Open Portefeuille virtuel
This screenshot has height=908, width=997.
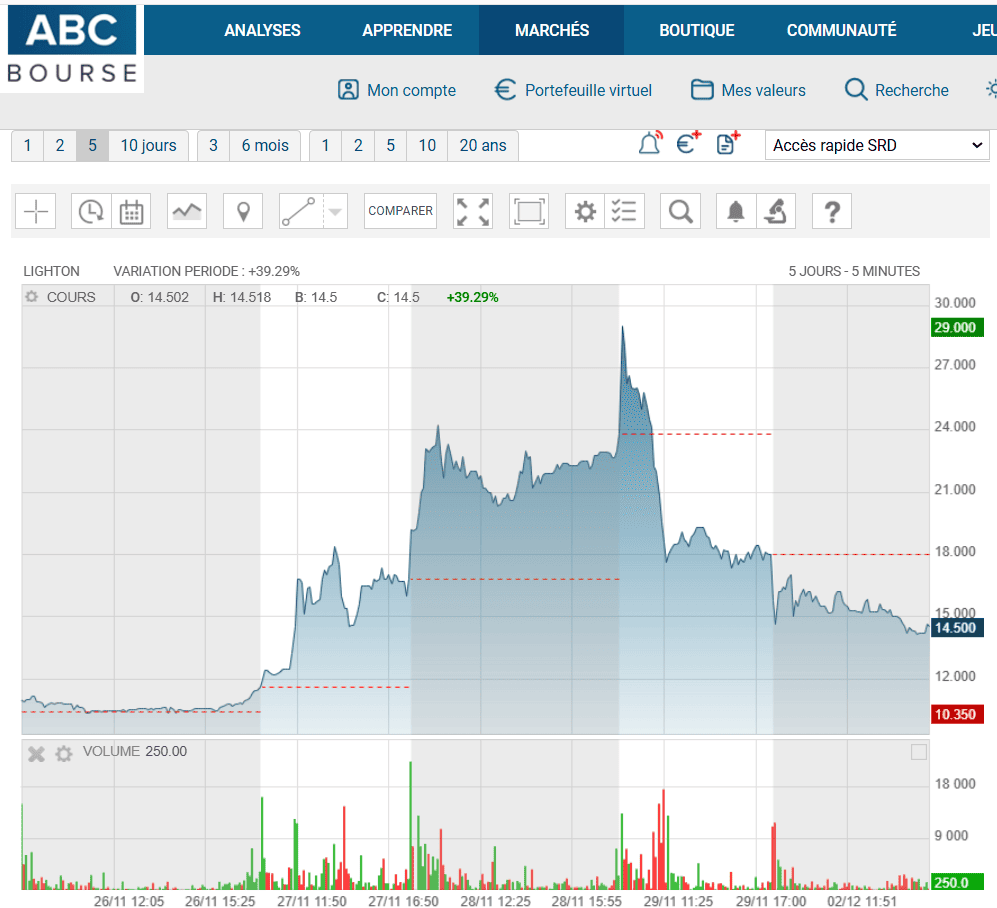(573, 90)
